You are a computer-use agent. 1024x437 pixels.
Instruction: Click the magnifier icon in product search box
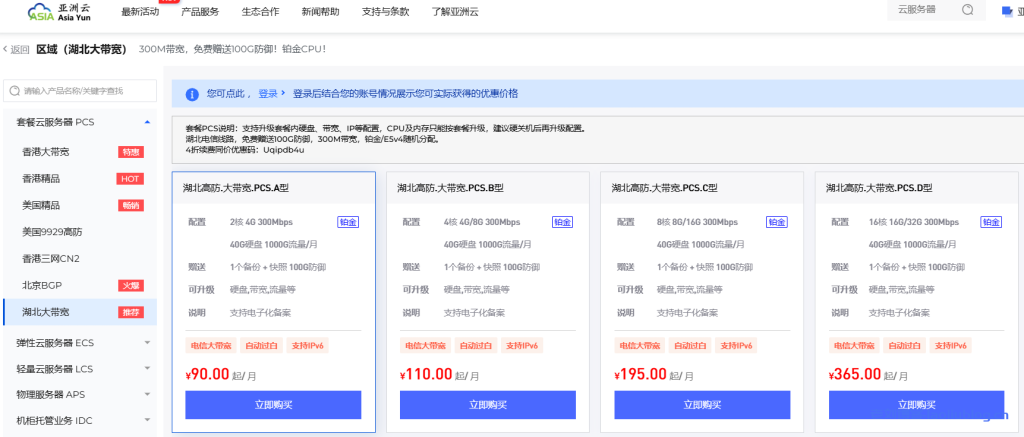point(14,91)
